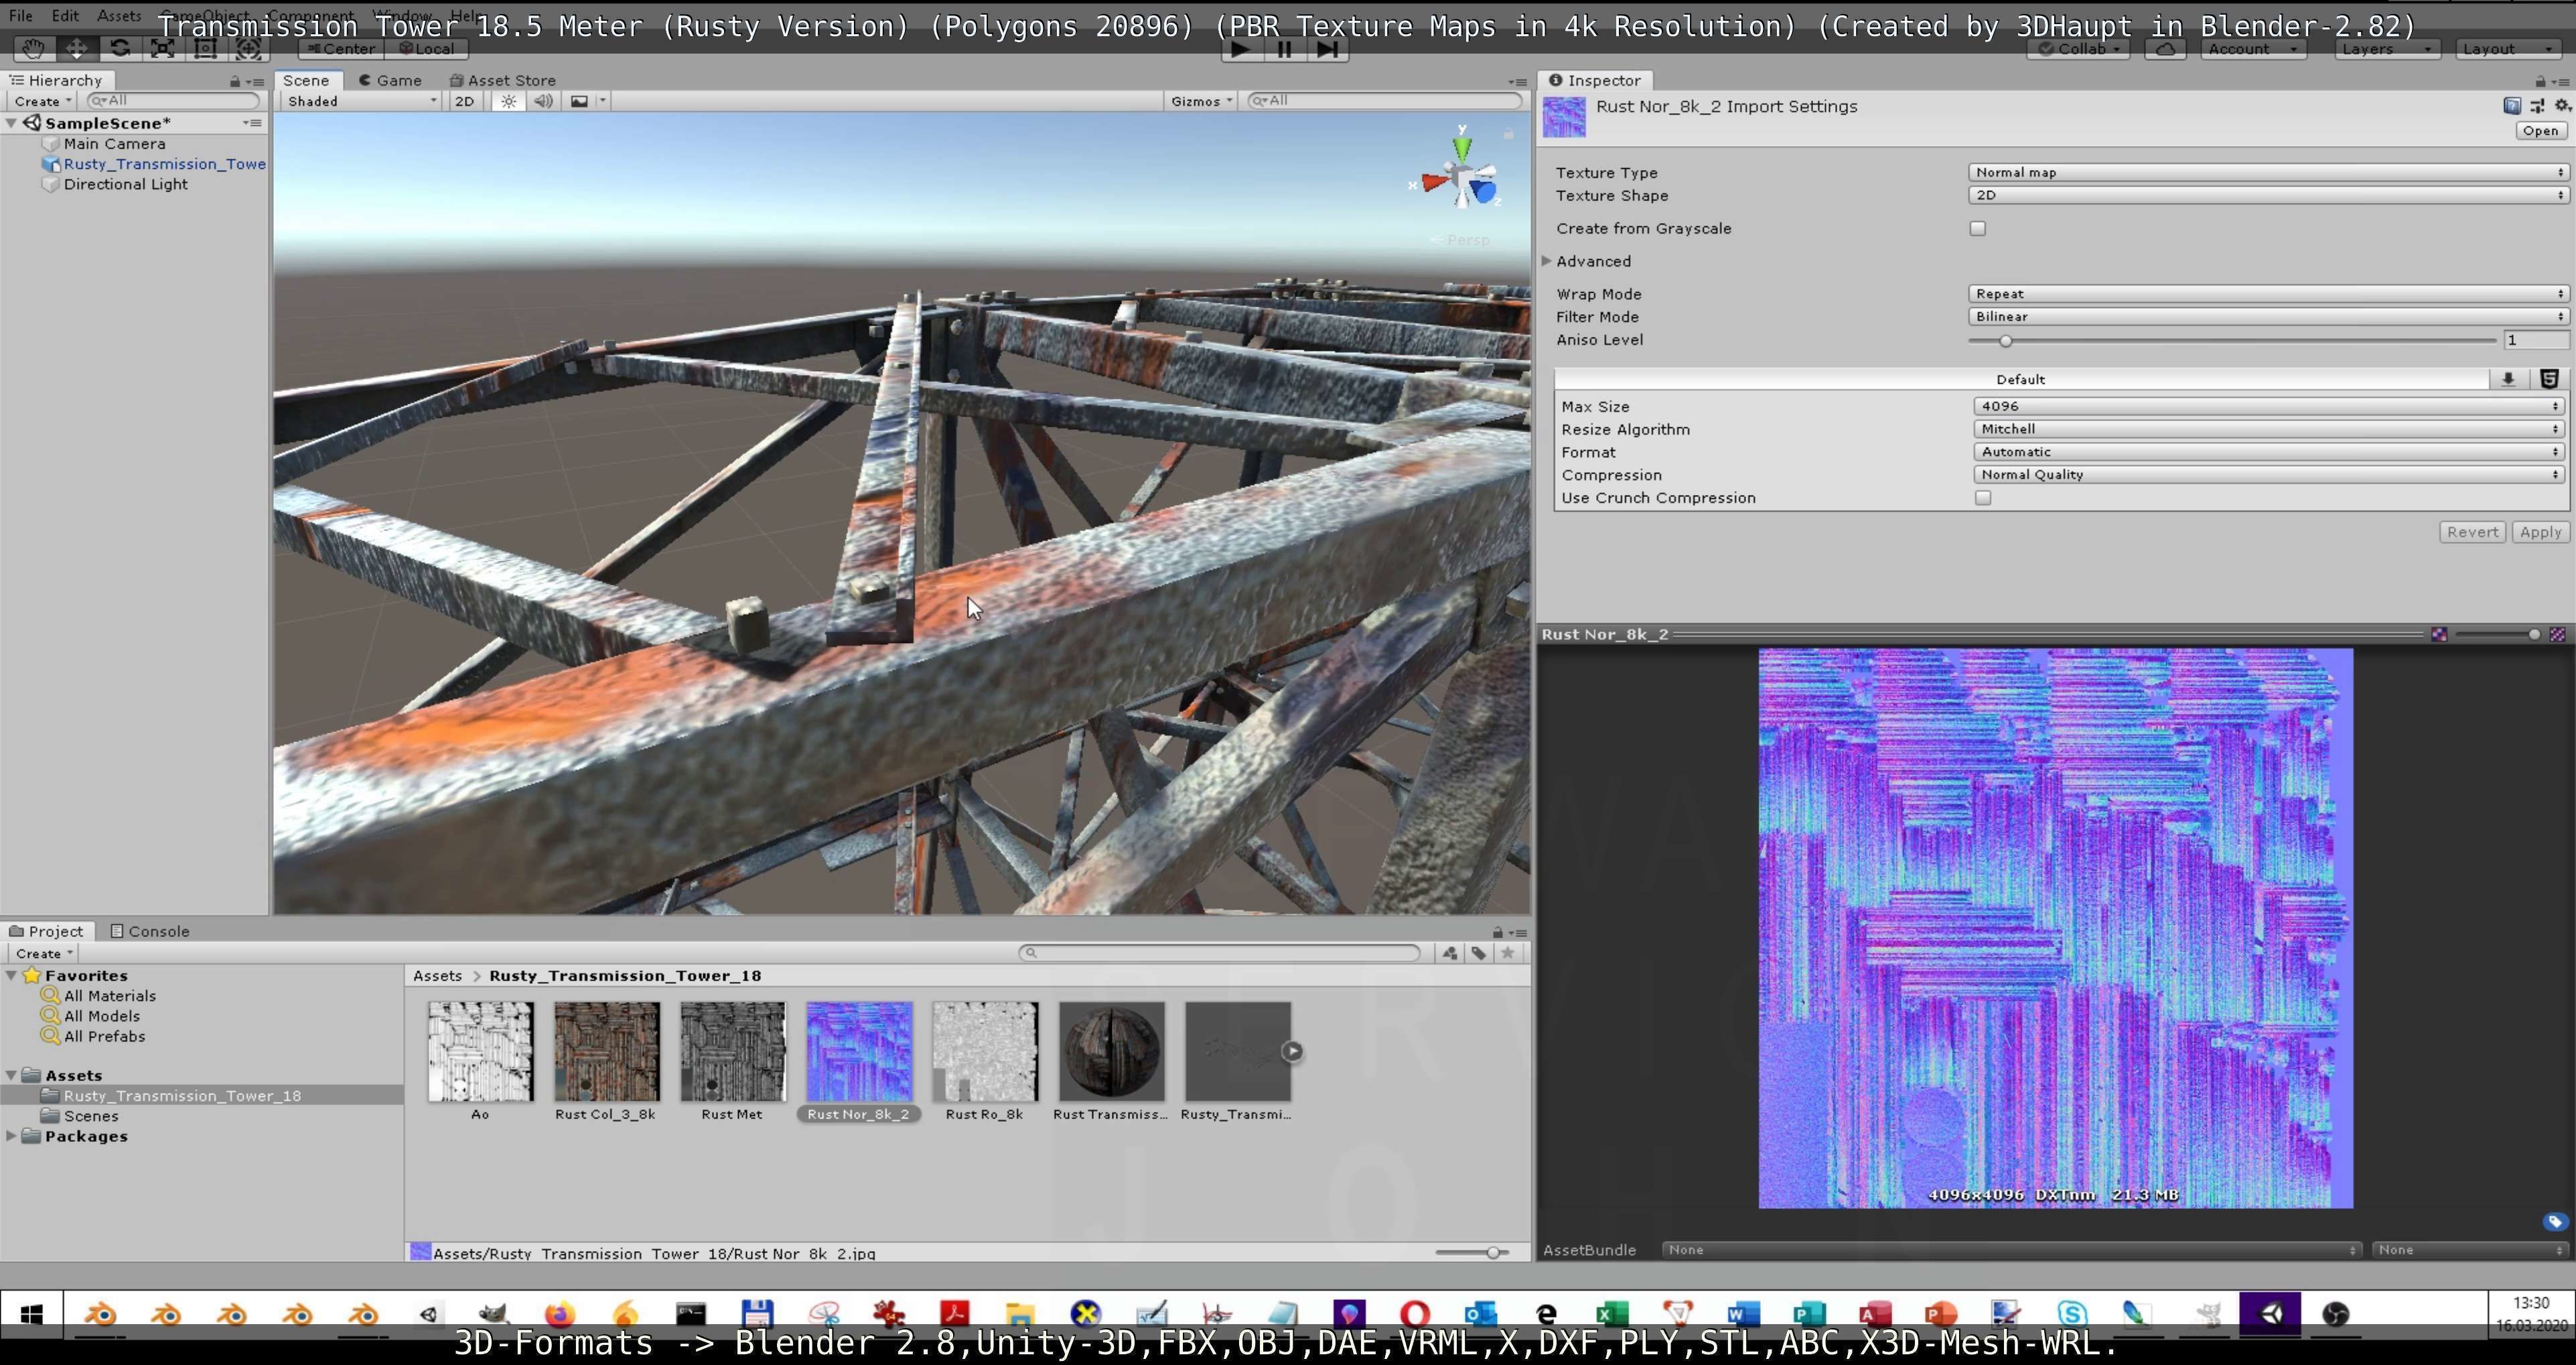Toggle pivot mode Center button
The height and width of the screenshot is (1365, 2576).
point(340,48)
